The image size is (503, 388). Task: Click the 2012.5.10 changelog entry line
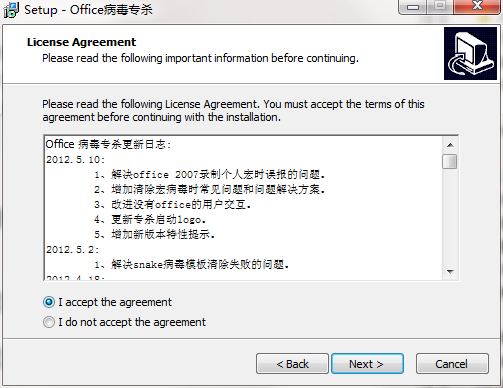(x=76, y=160)
